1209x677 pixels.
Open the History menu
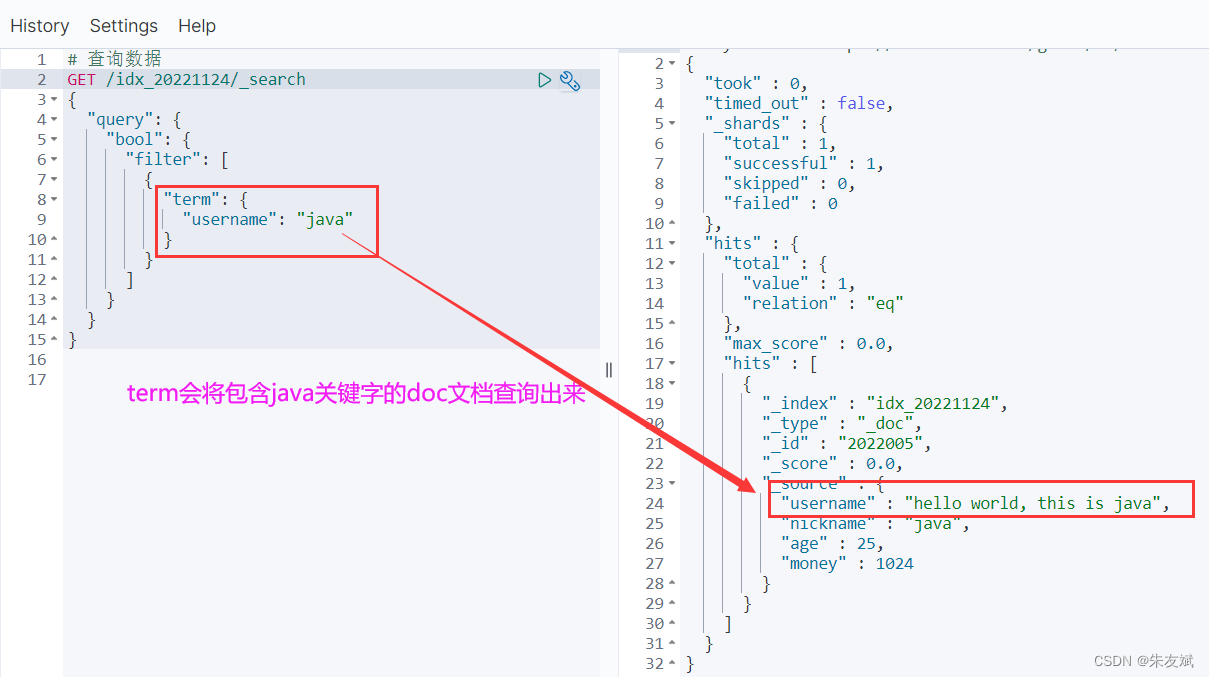click(40, 25)
